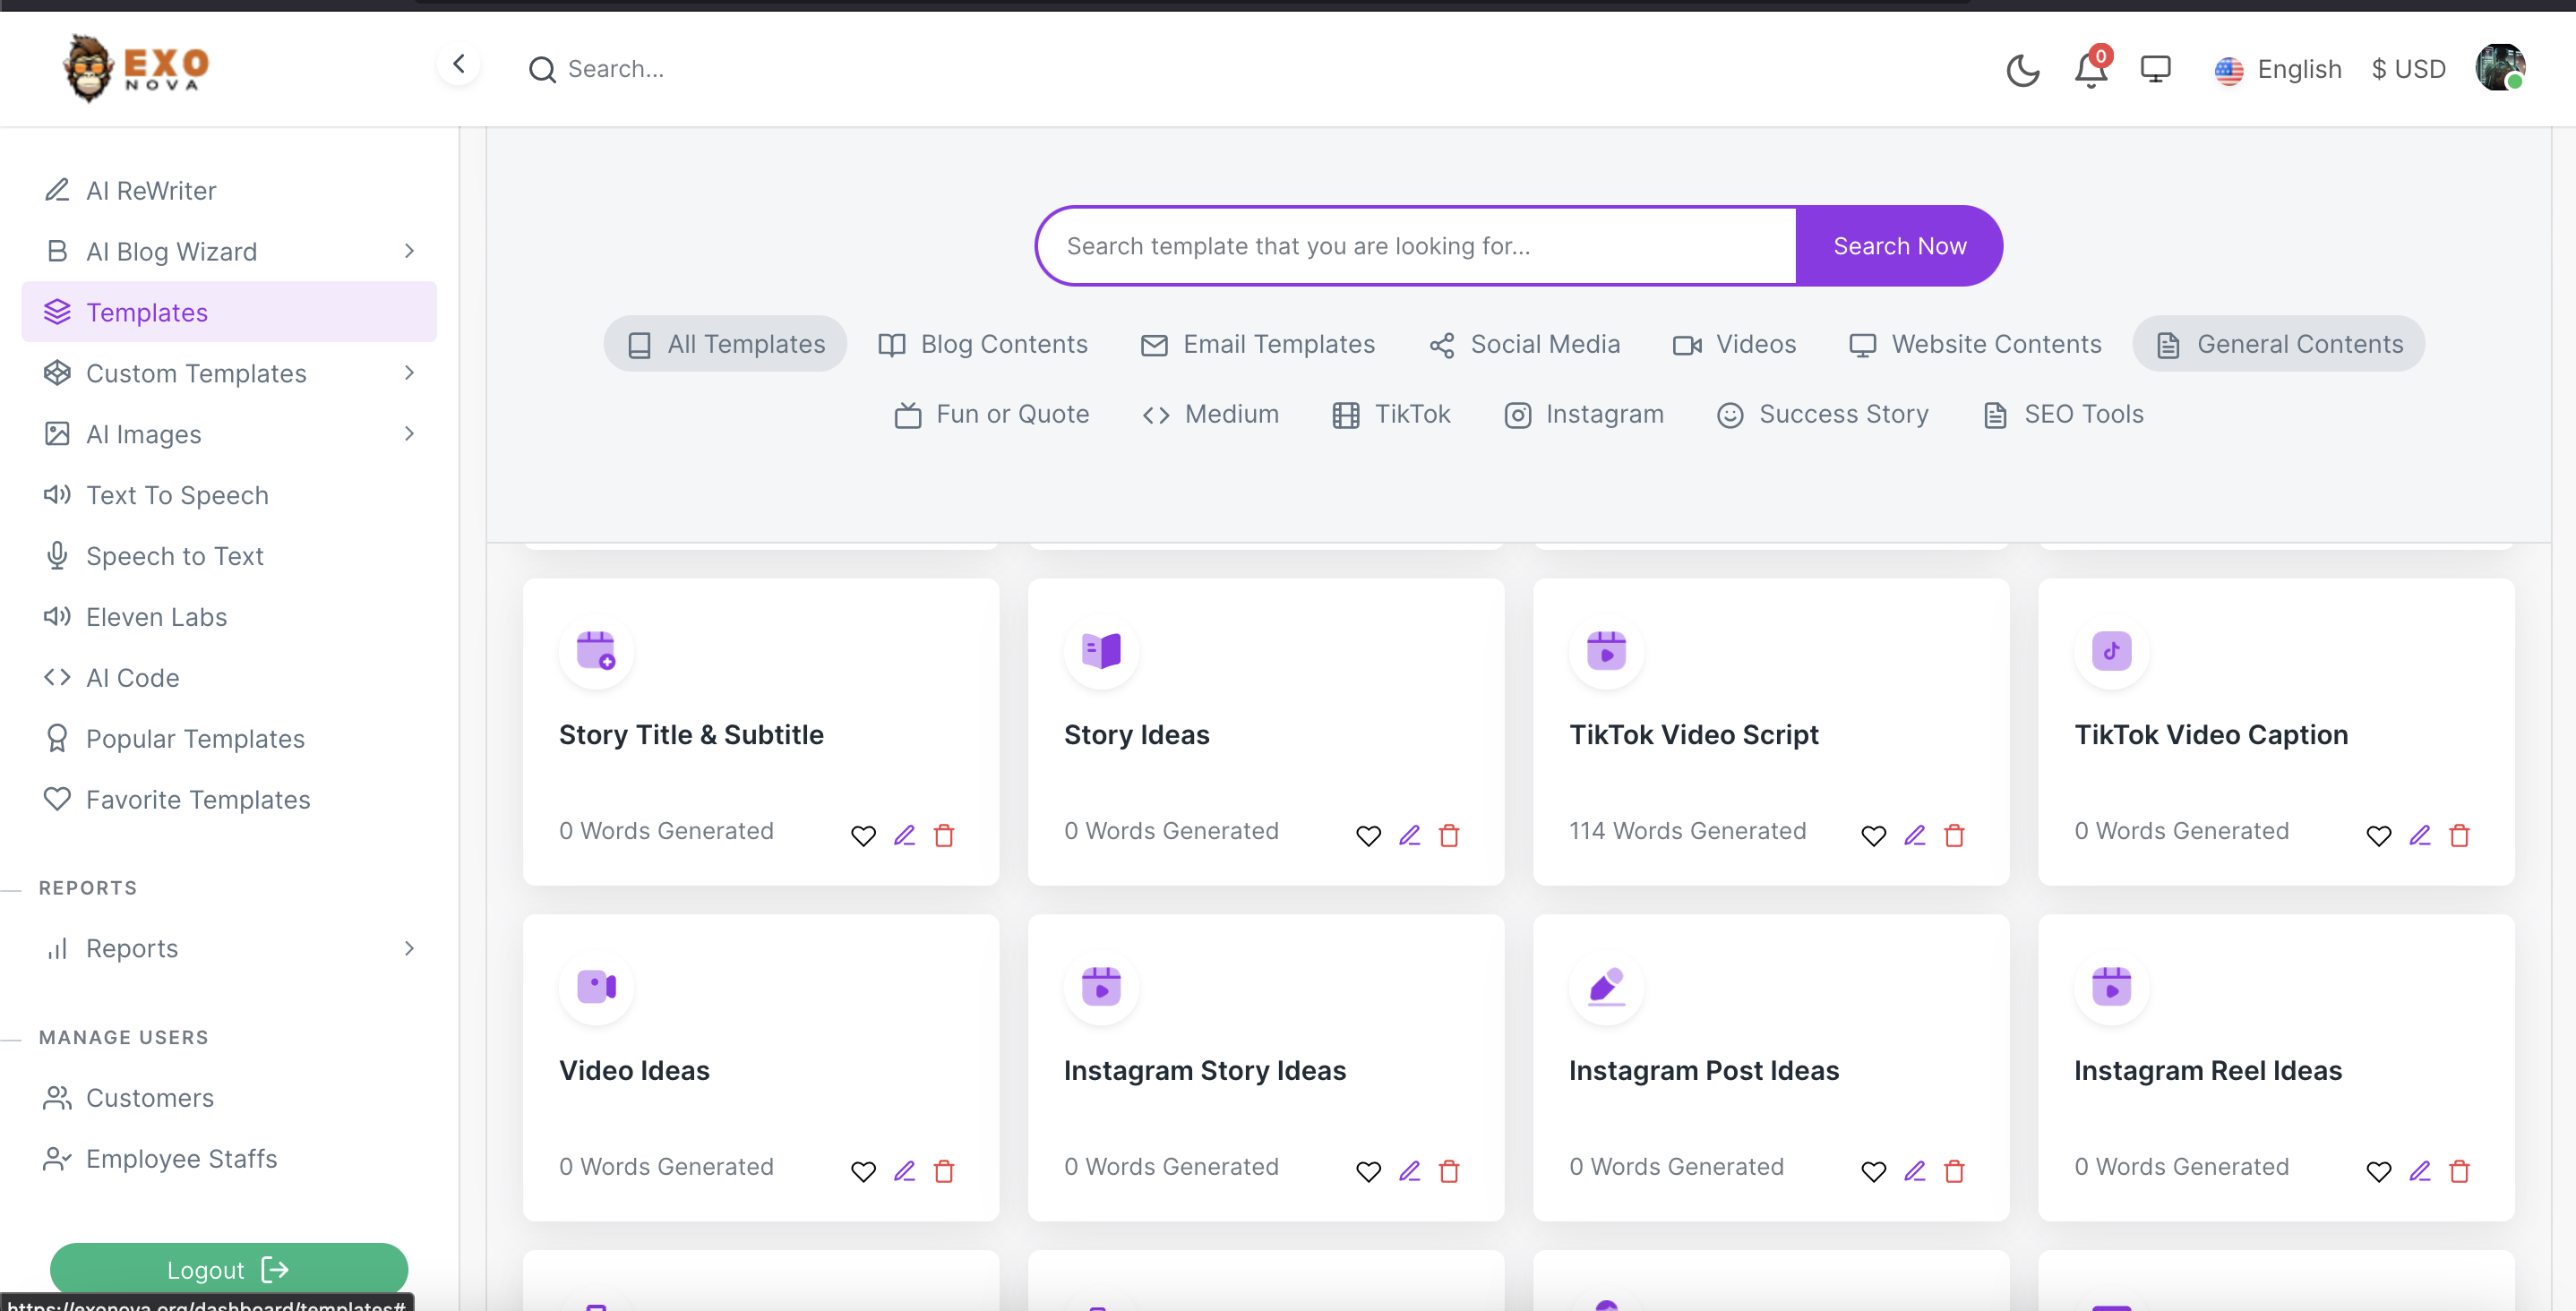The image size is (2576, 1311).
Task: Delete the TikTok Video Caption template
Action: point(2459,835)
